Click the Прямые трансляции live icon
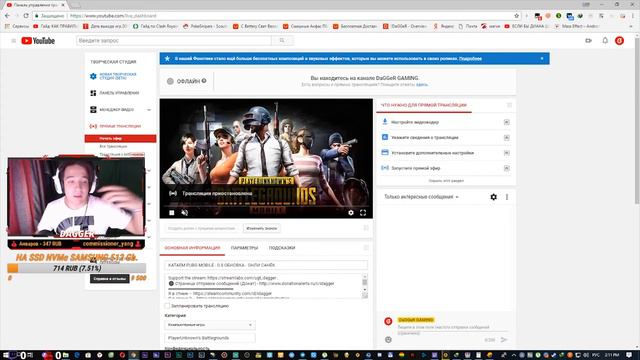 click(x=93, y=126)
